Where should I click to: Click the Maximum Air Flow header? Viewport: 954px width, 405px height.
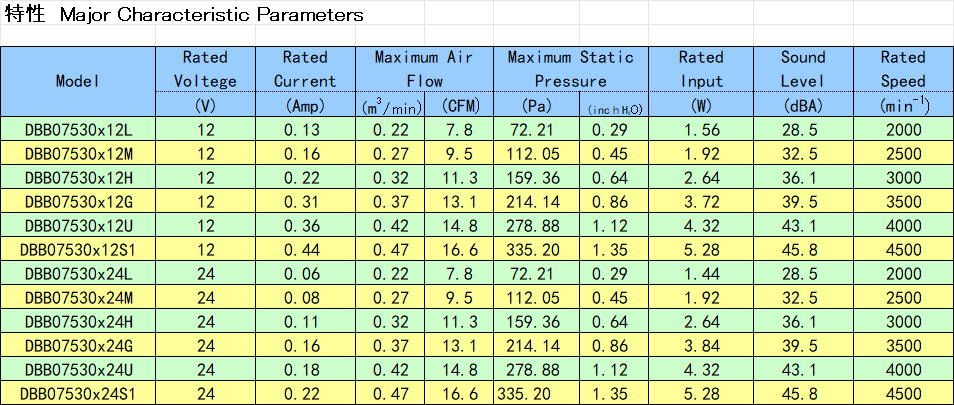pos(424,69)
